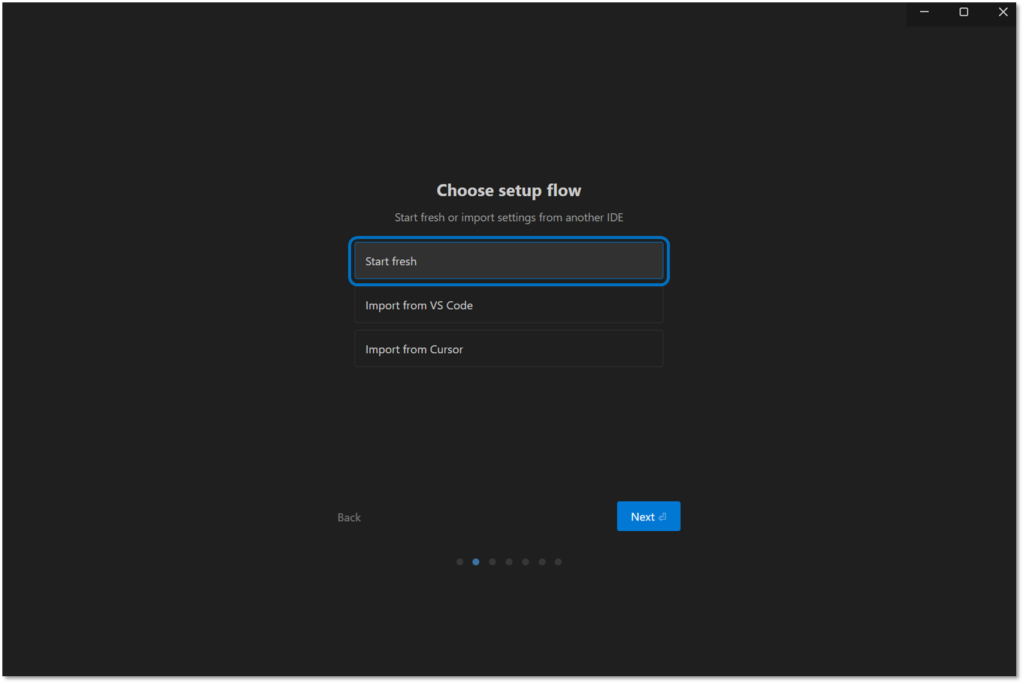Jump to the last step dot

tap(558, 562)
